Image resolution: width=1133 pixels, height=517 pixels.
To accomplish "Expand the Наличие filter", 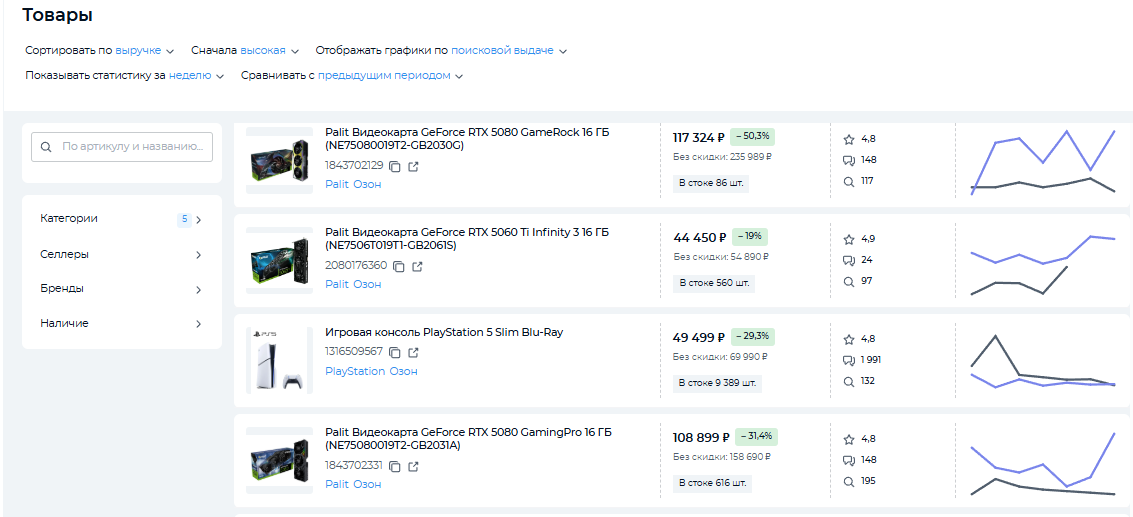I will (x=121, y=324).
